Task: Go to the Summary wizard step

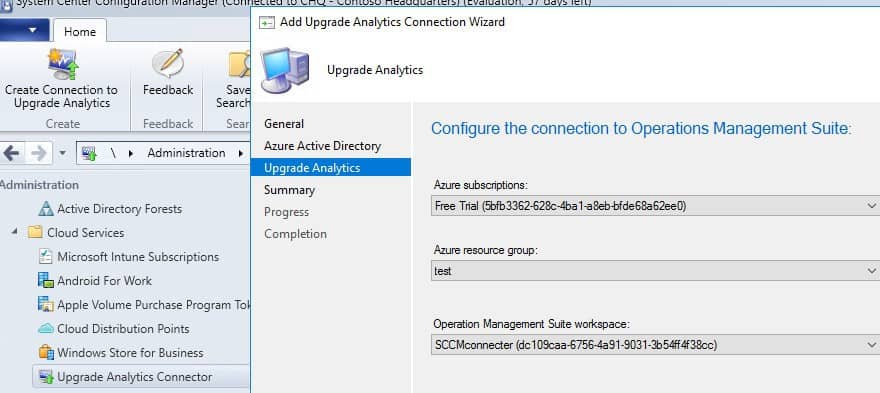Action: (289, 190)
